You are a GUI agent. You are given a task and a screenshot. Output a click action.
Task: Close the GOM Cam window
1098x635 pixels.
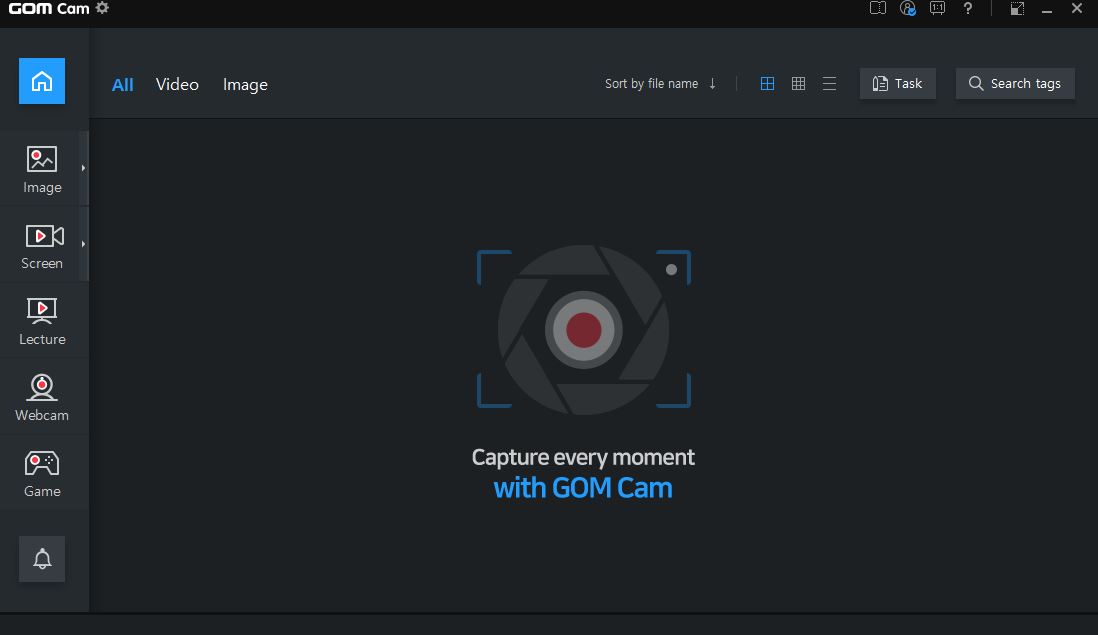point(1077,8)
